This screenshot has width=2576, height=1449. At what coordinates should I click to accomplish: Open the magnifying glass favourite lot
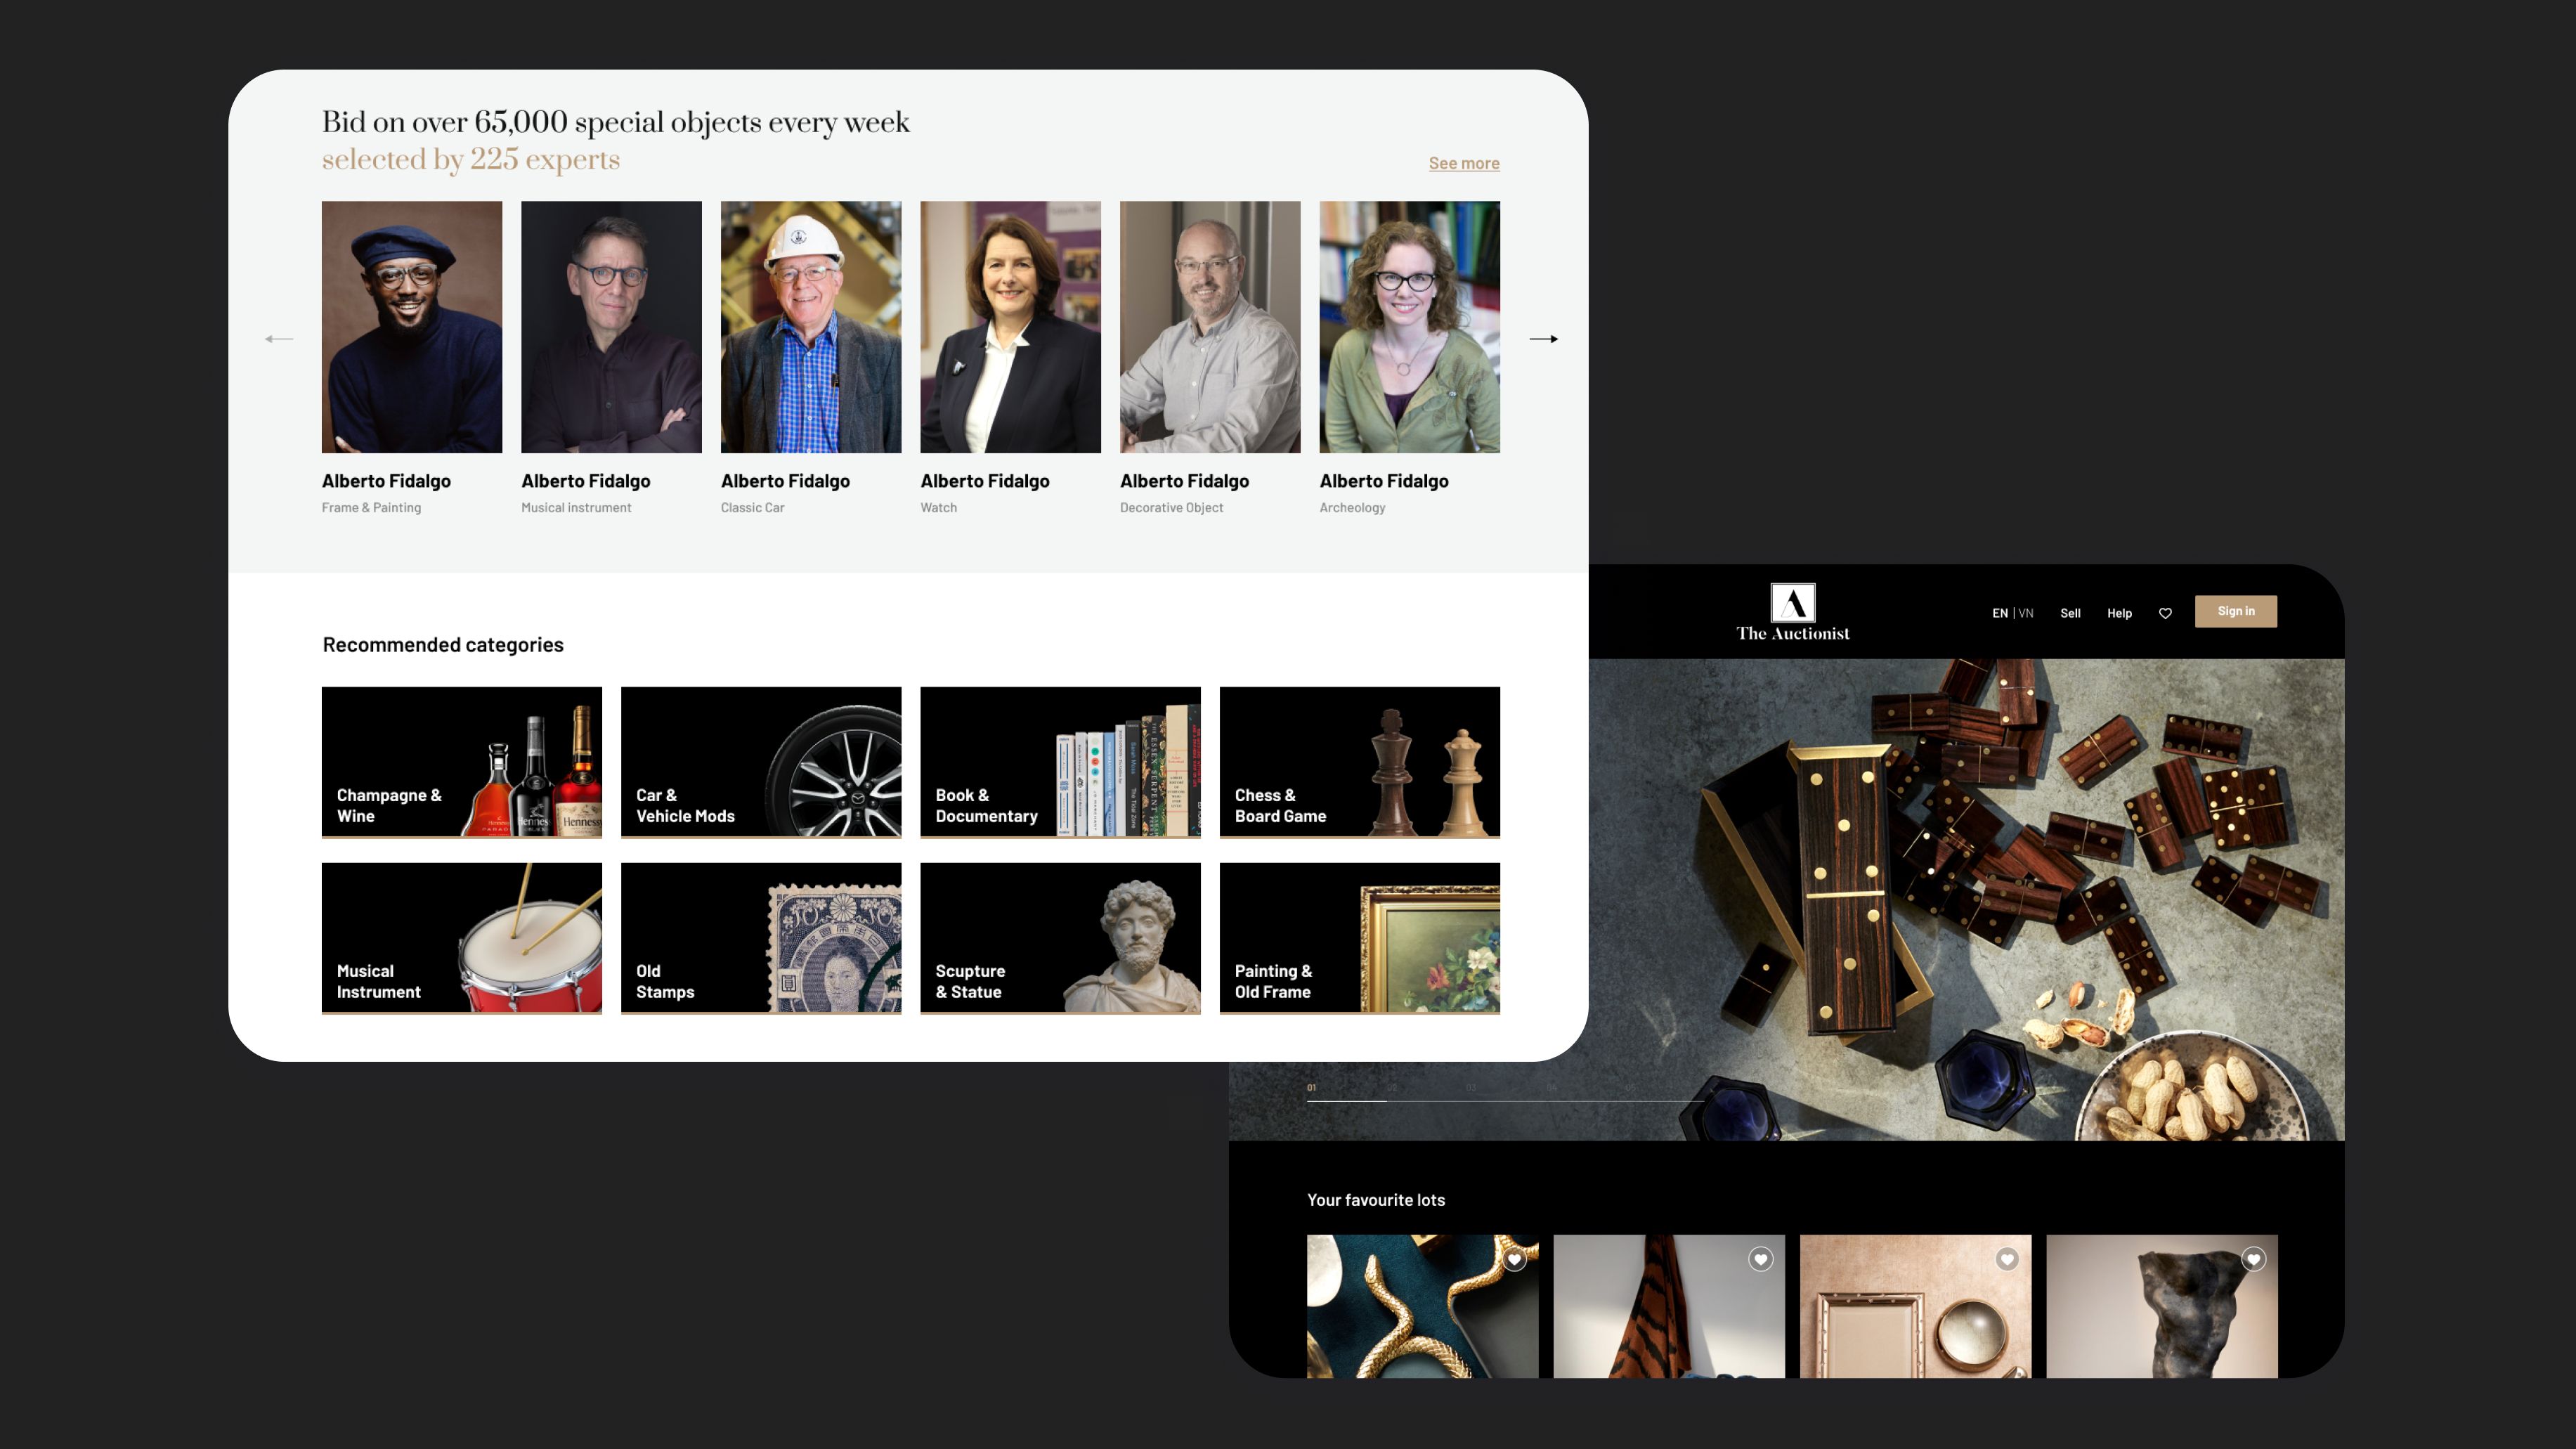pos(1915,1306)
